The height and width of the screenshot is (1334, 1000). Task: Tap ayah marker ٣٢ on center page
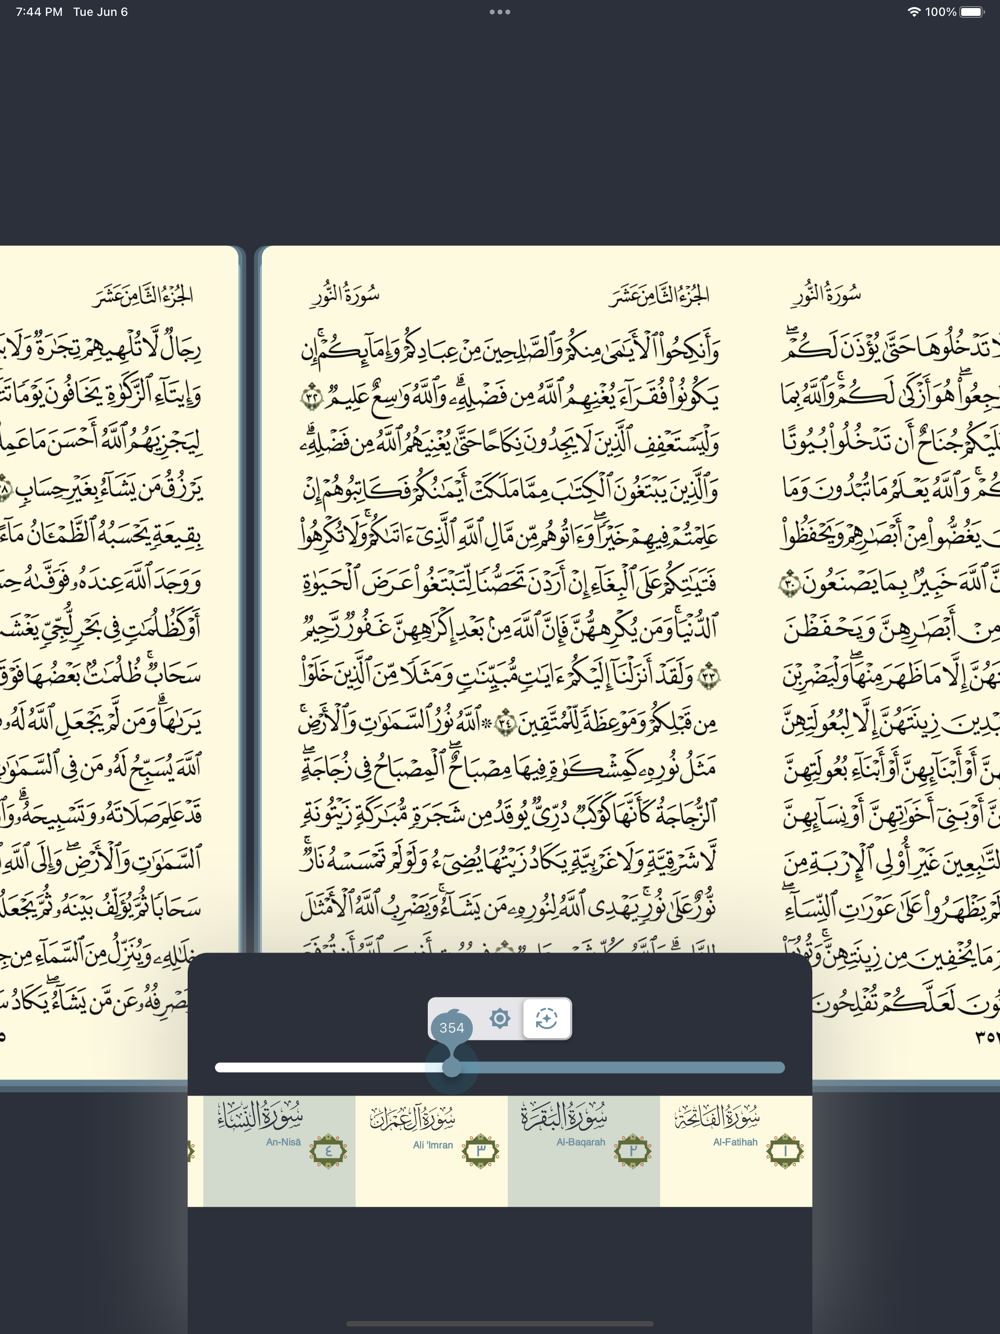pos(311,398)
